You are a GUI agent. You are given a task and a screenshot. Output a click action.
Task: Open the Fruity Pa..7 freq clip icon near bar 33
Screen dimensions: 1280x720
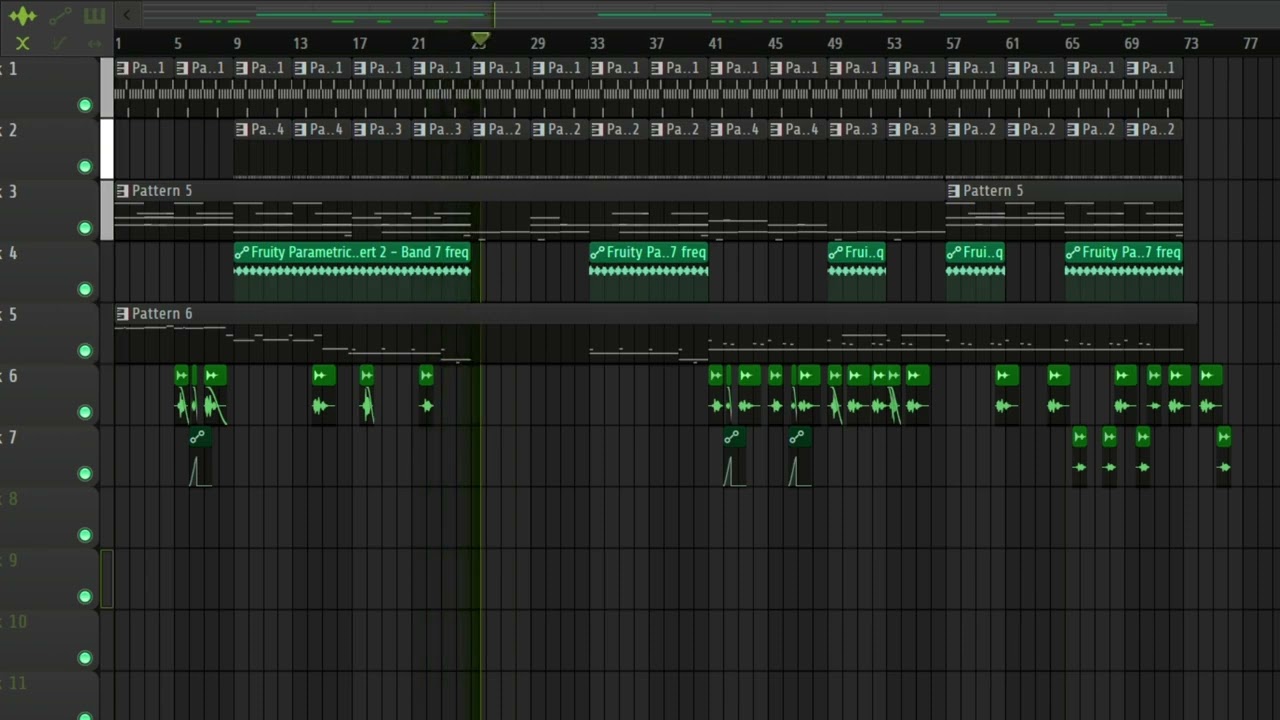[x=597, y=252]
